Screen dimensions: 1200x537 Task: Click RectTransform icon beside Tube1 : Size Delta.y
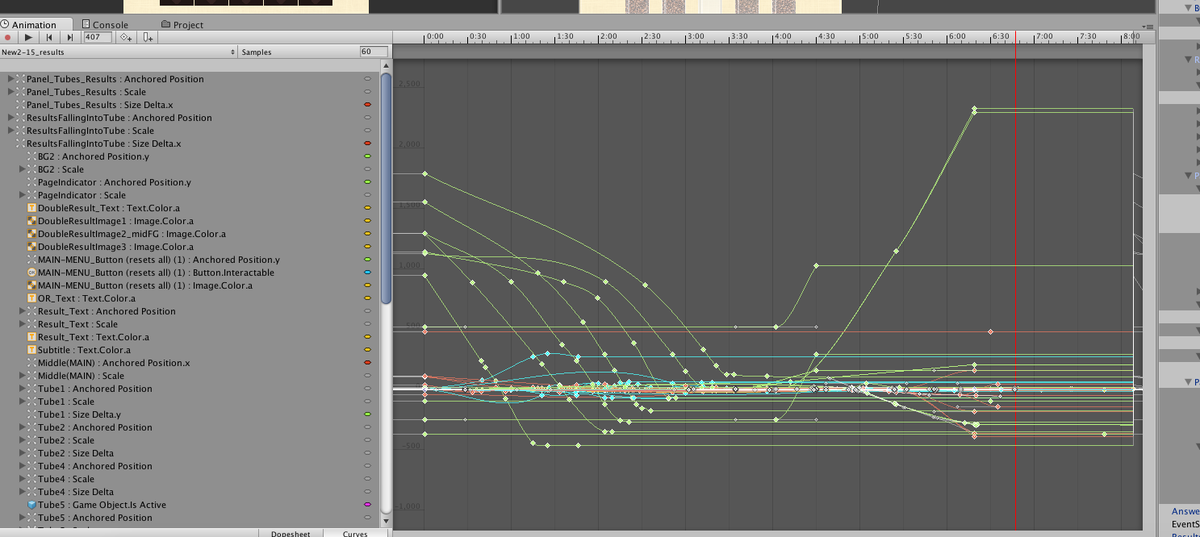[x=32, y=414]
